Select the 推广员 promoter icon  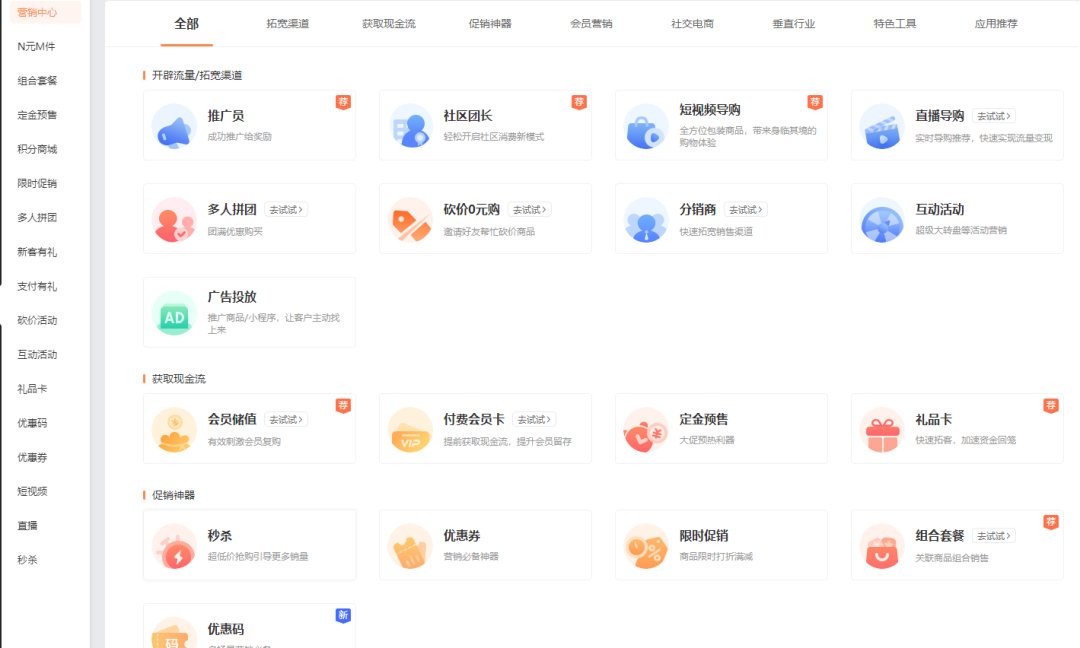tap(174, 122)
